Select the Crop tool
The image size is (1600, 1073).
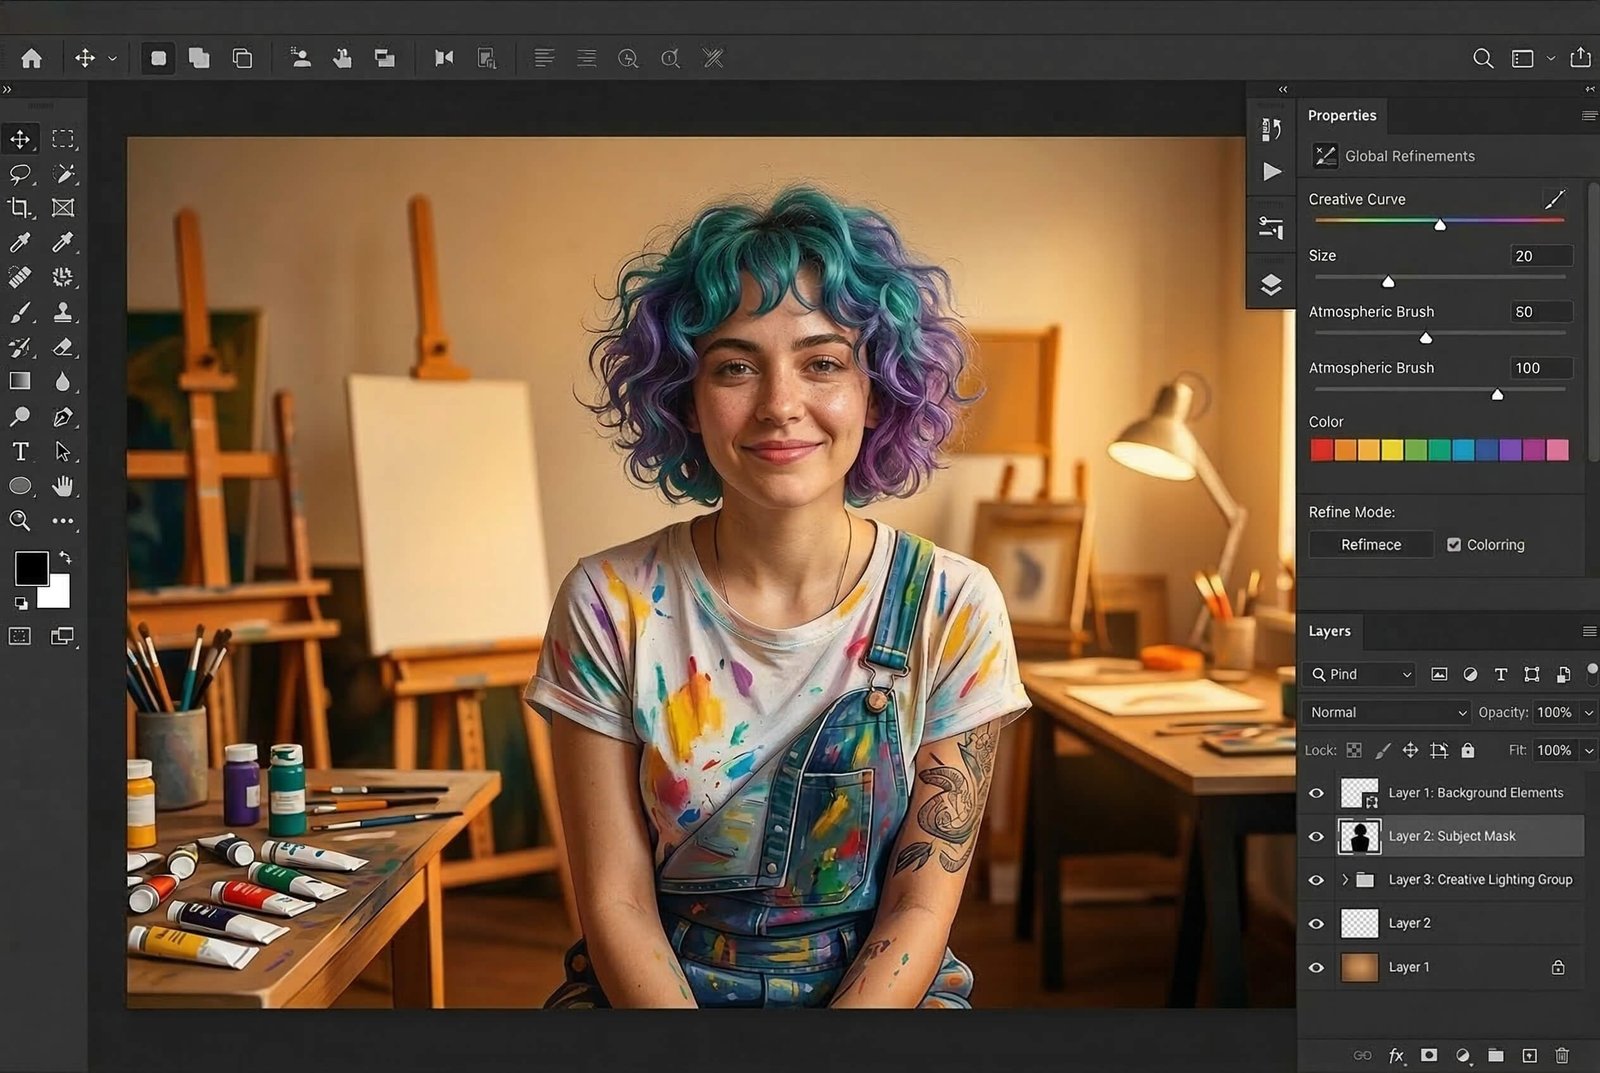[20, 208]
